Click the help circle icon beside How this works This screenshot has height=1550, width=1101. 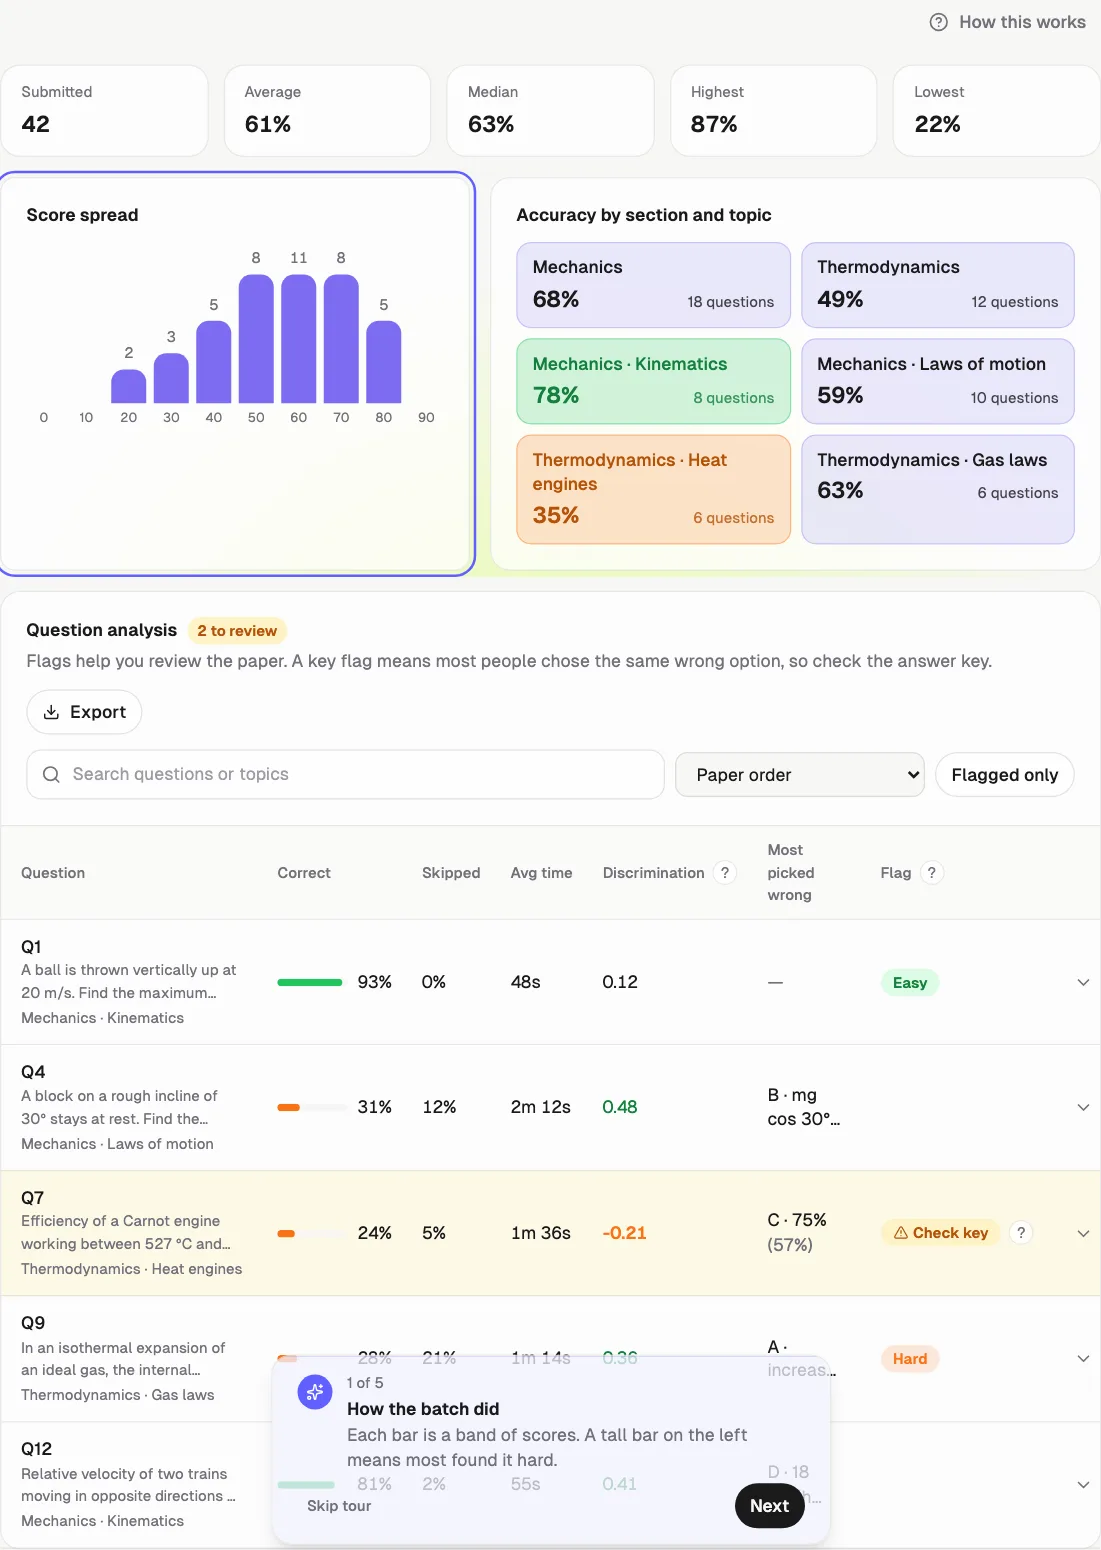click(x=939, y=22)
